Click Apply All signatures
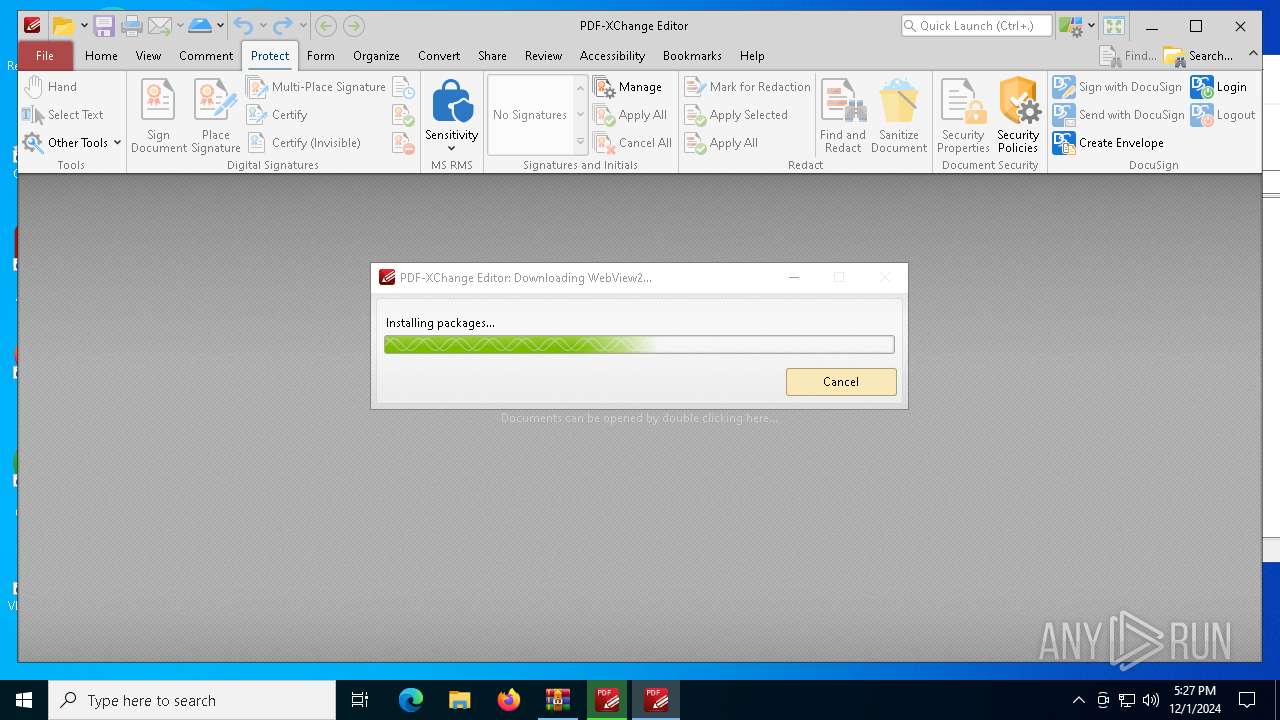1280x720 pixels. [x=631, y=115]
